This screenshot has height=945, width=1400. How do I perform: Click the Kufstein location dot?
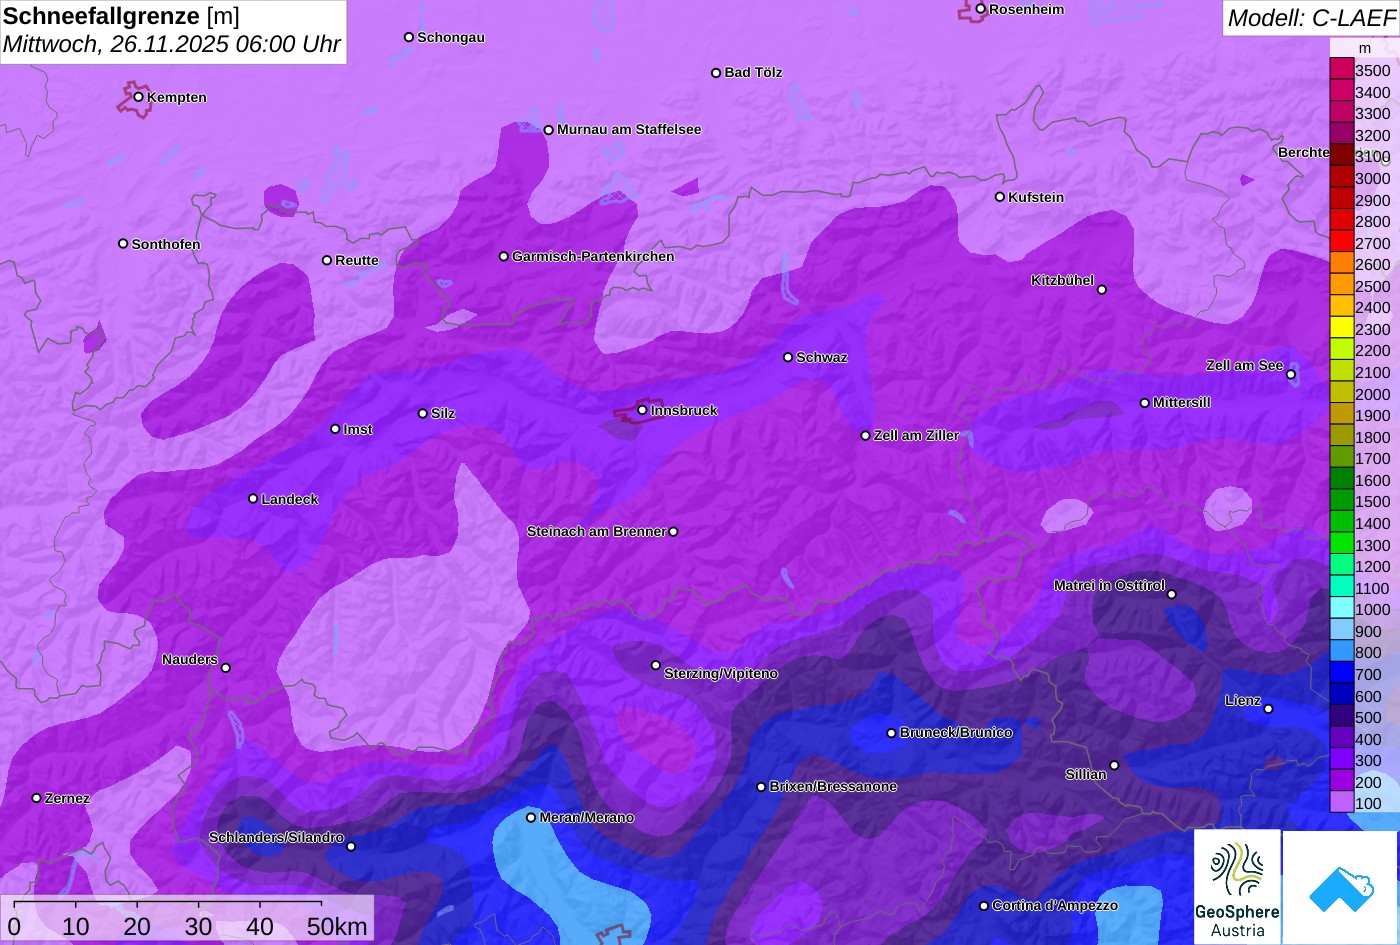point(1000,197)
